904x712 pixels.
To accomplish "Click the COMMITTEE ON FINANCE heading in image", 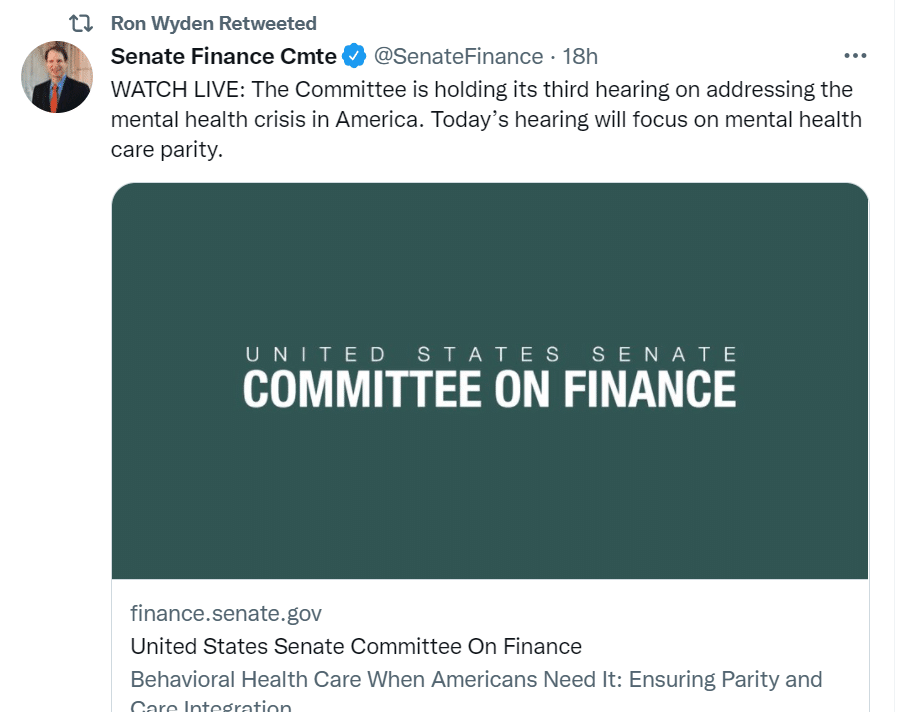I will click(490, 389).
